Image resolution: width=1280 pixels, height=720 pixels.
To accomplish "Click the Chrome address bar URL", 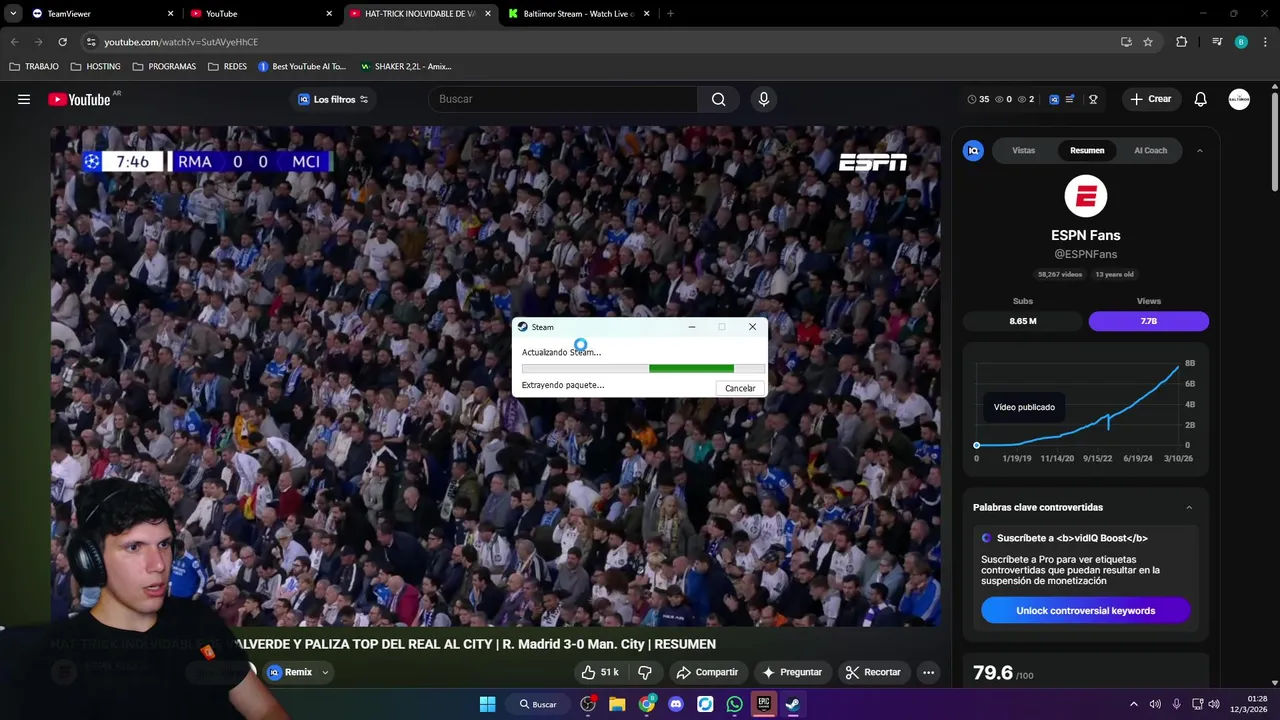I will 181,42.
